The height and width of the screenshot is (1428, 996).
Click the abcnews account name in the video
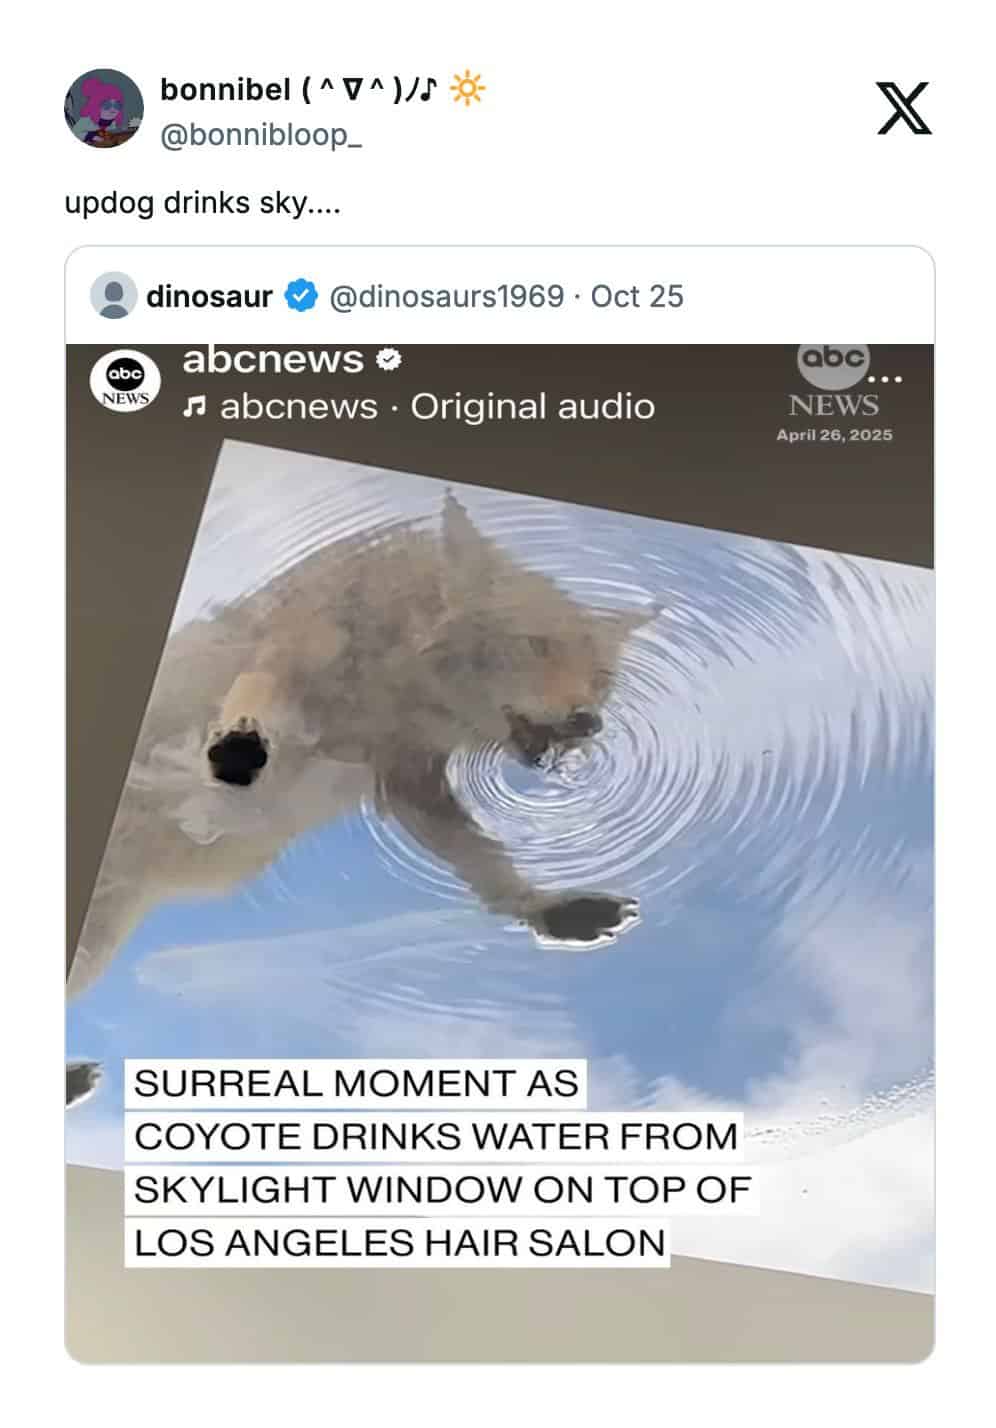[x=273, y=359]
